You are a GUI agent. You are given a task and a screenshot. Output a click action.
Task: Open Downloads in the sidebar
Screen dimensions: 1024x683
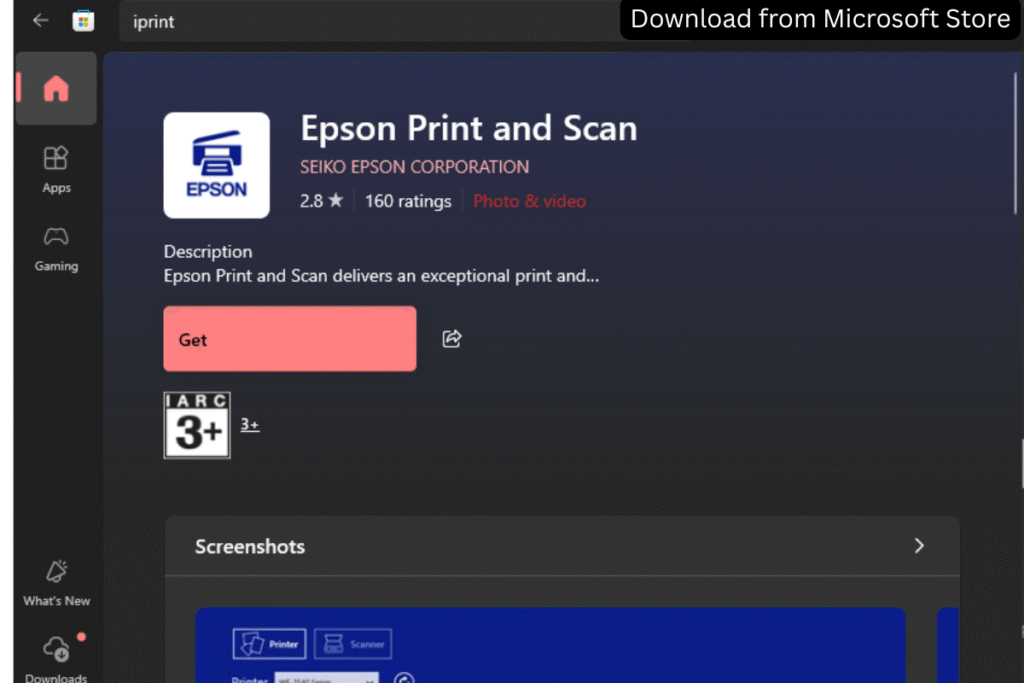[x=56, y=659]
